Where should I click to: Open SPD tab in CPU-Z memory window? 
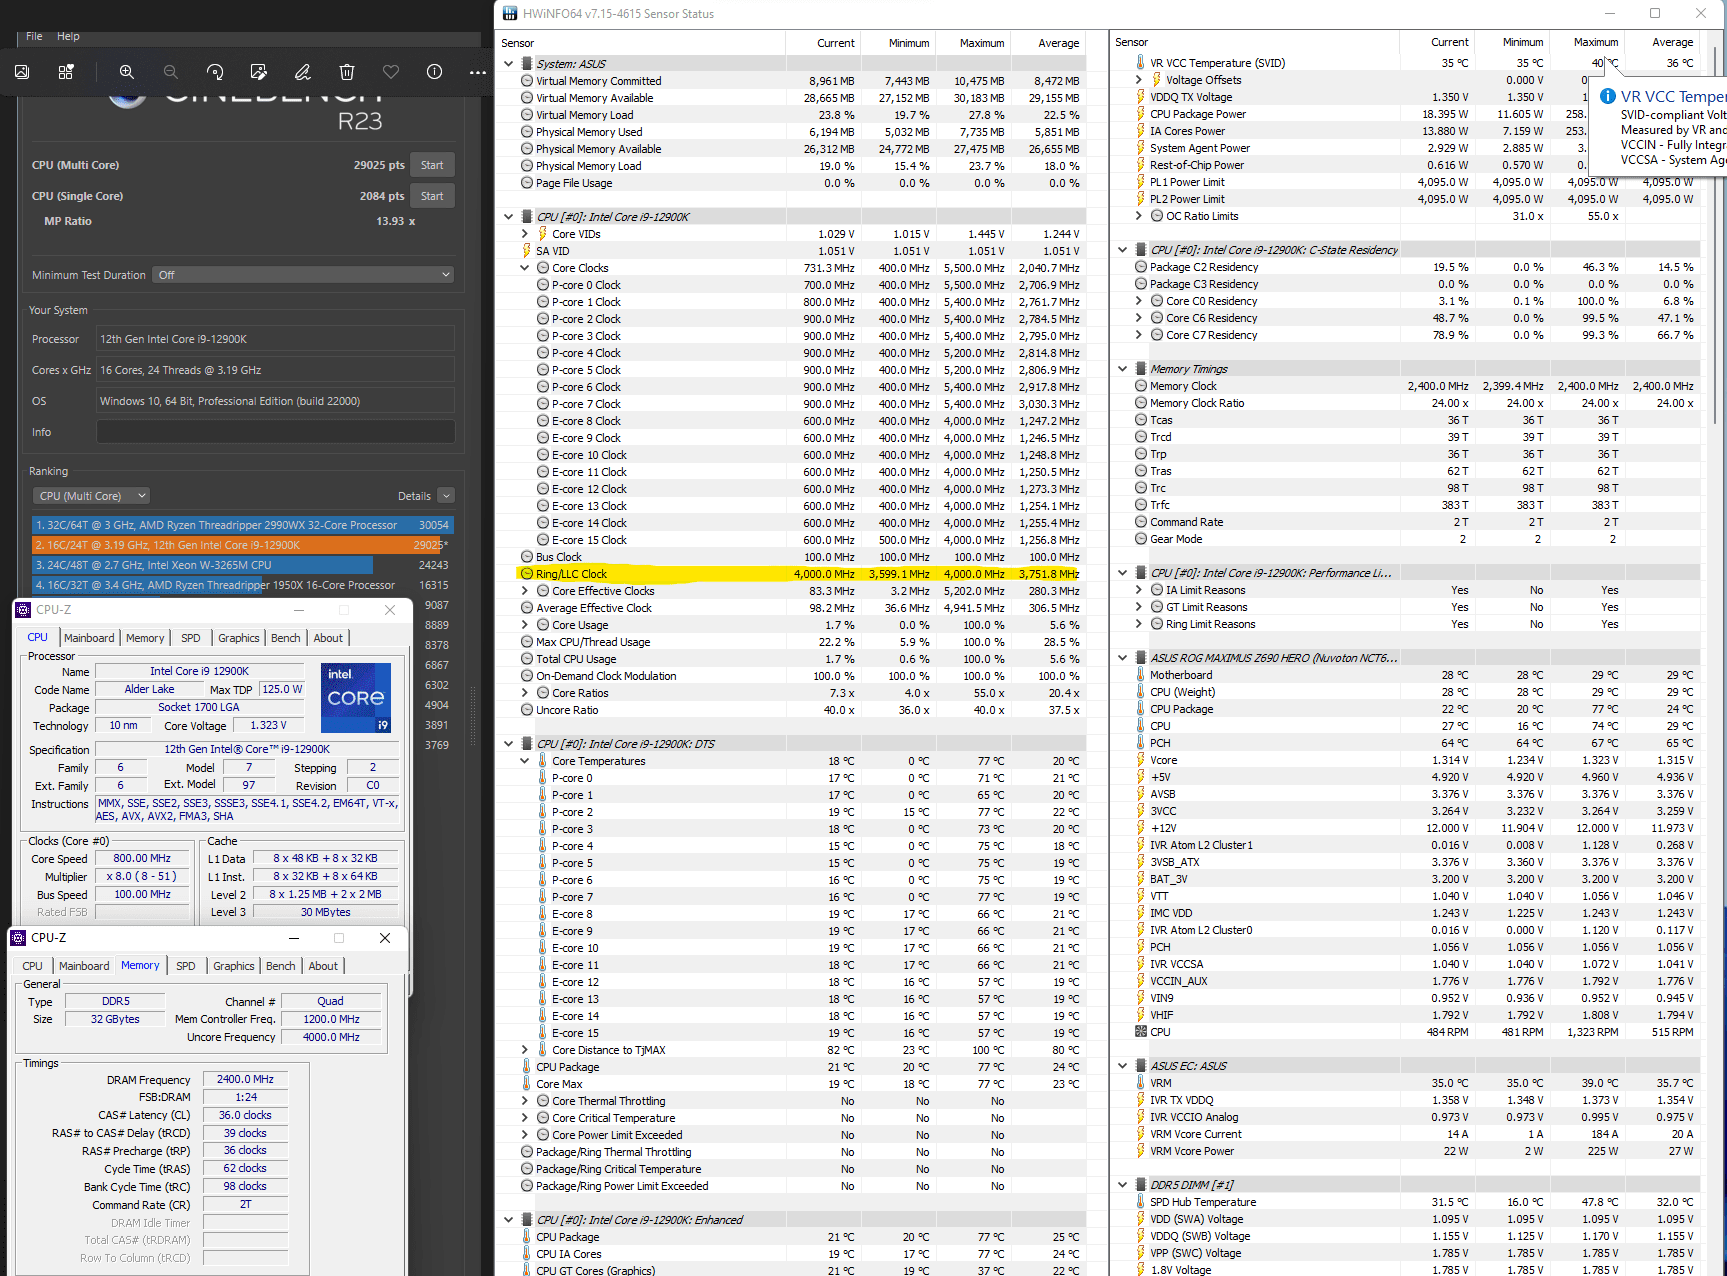pyautogui.click(x=186, y=966)
